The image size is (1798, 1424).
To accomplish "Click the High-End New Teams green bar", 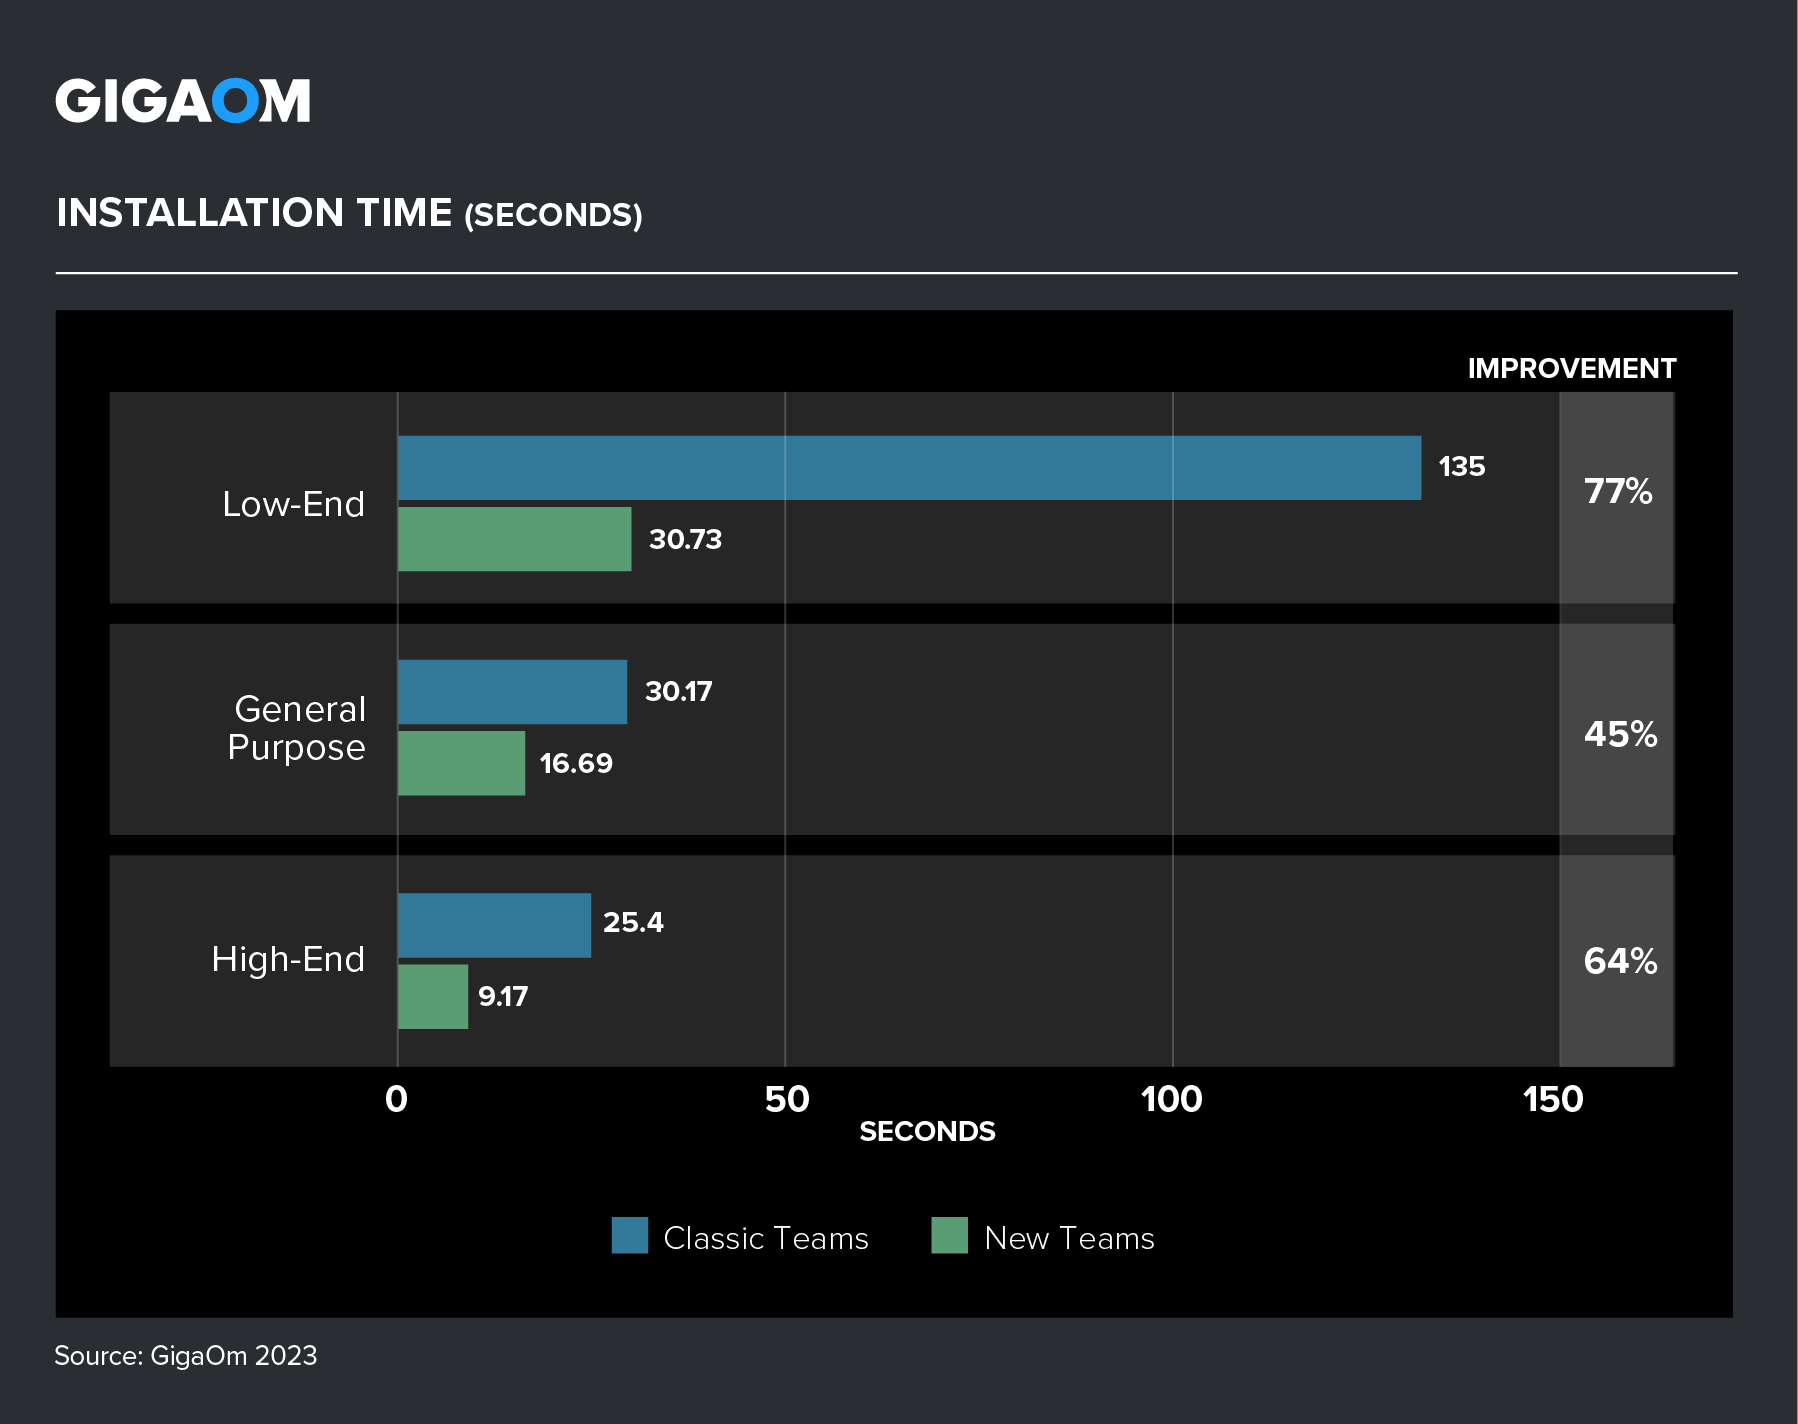I will click(433, 997).
